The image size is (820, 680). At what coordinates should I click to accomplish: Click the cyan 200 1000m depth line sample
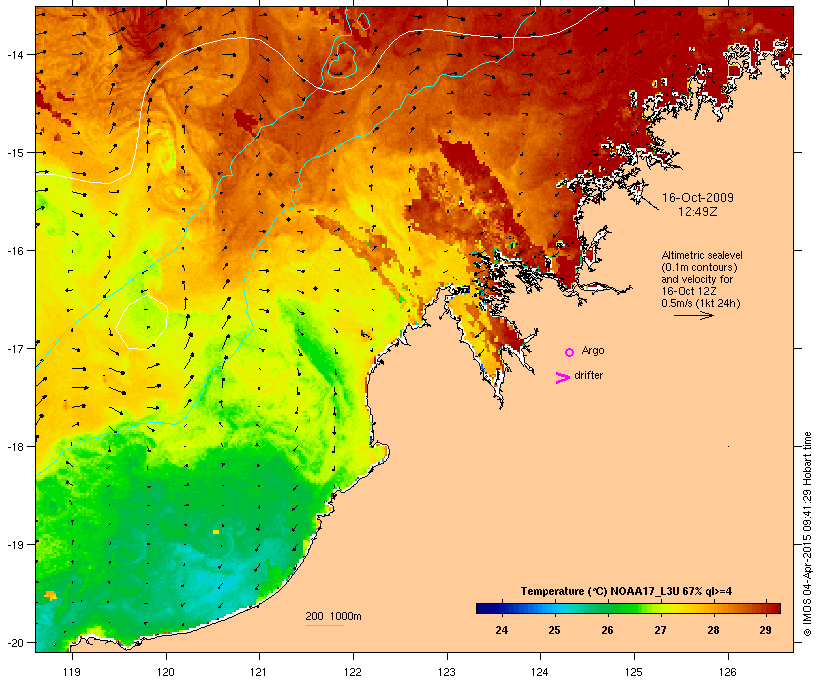click(325, 625)
